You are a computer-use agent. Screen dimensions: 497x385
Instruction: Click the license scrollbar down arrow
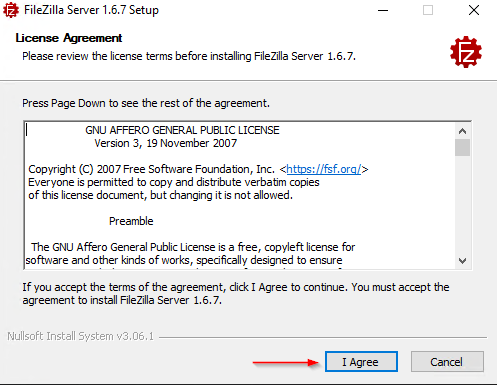tap(462, 261)
